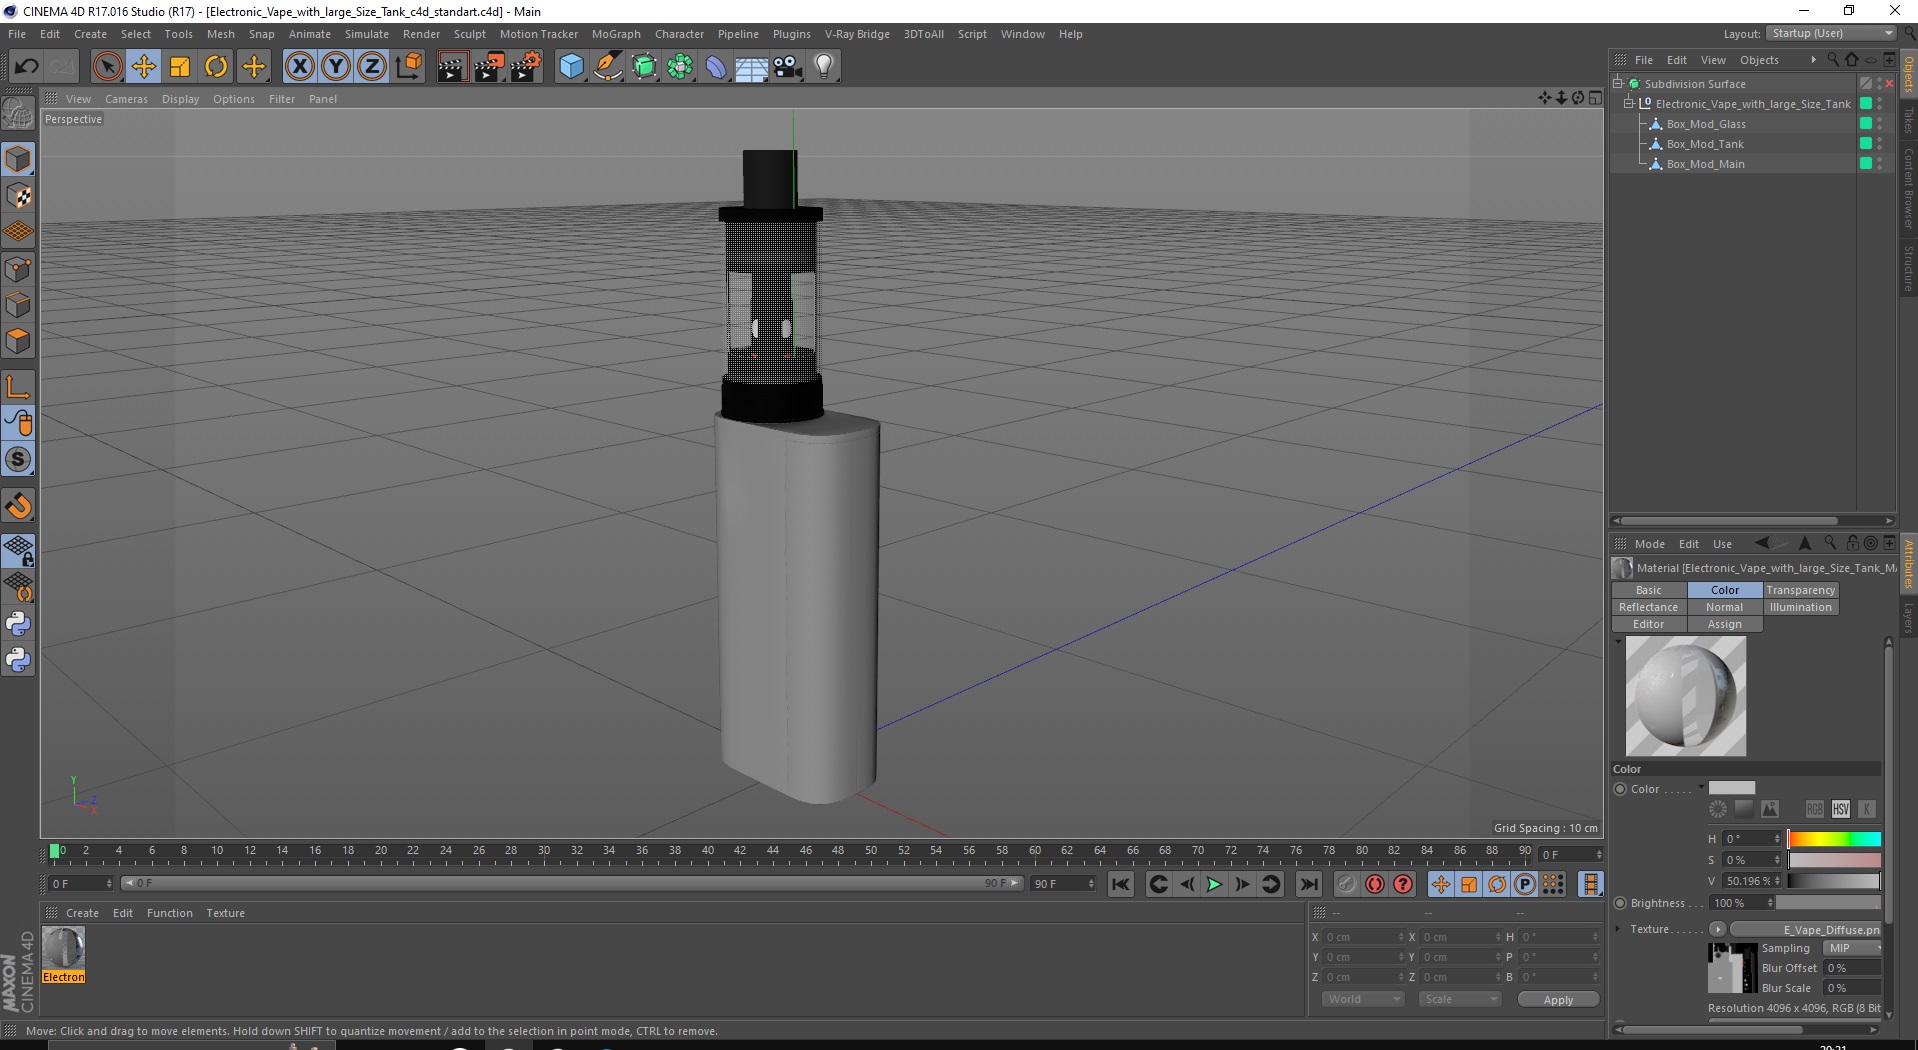Screen dimensions: 1918x1050
Task: Open Edit Render Settings
Action: pos(526,67)
